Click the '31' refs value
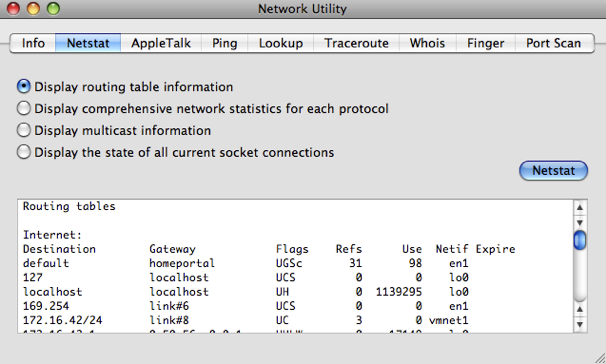This screenshot has width=606, height=364. (x=356, y=263)
